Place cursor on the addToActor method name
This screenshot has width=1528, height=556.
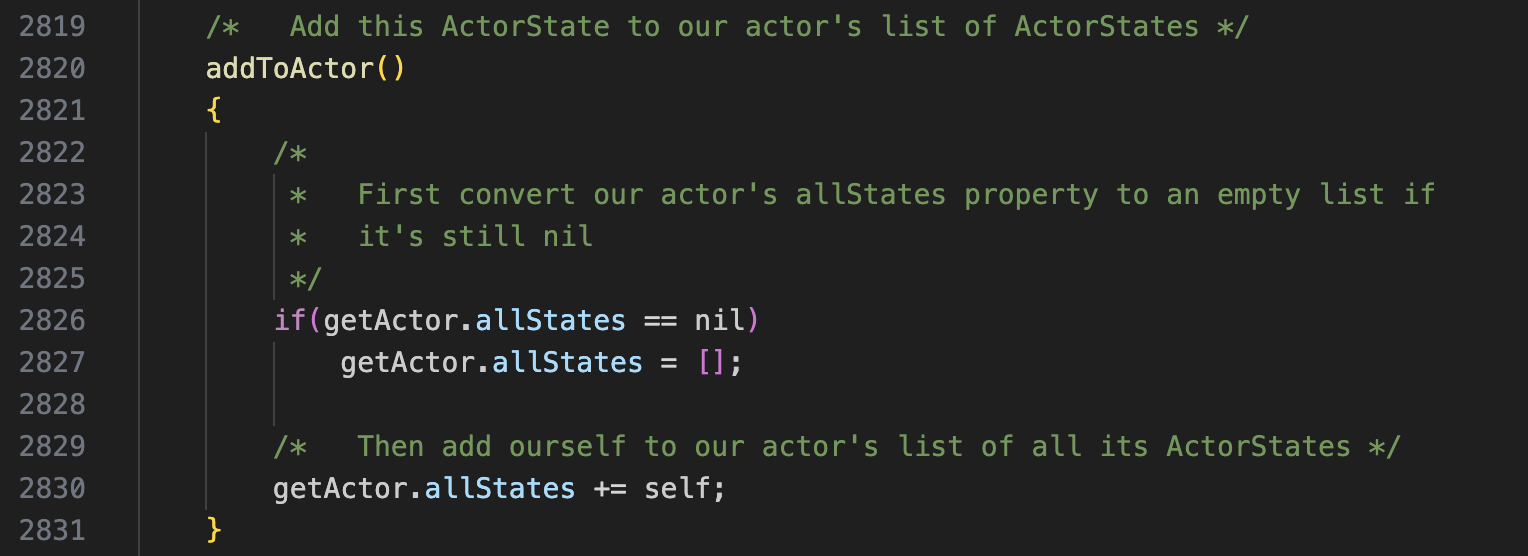point(289,69)
